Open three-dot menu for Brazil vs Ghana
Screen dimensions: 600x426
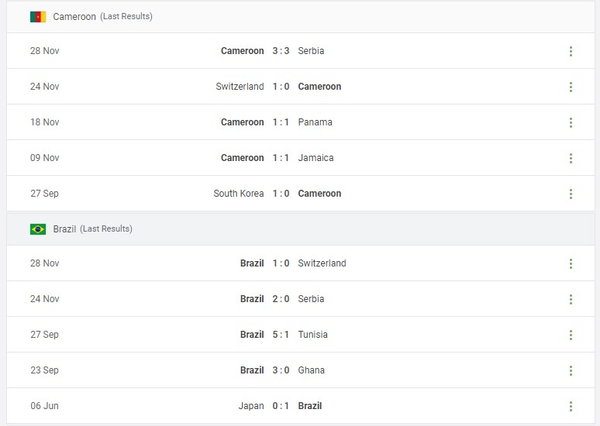click(571, 371)
